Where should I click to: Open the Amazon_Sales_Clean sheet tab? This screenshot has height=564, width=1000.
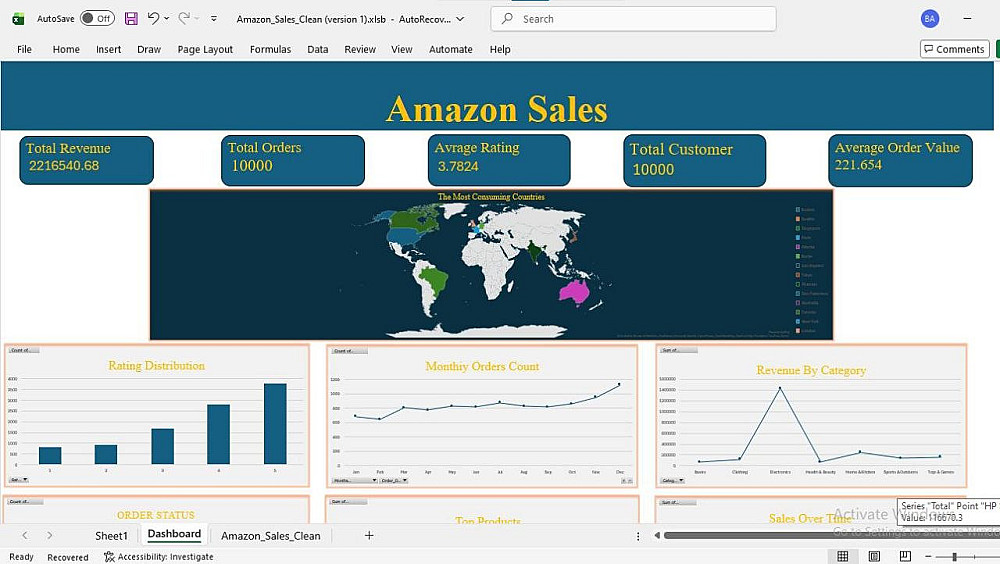pos(270,536)
